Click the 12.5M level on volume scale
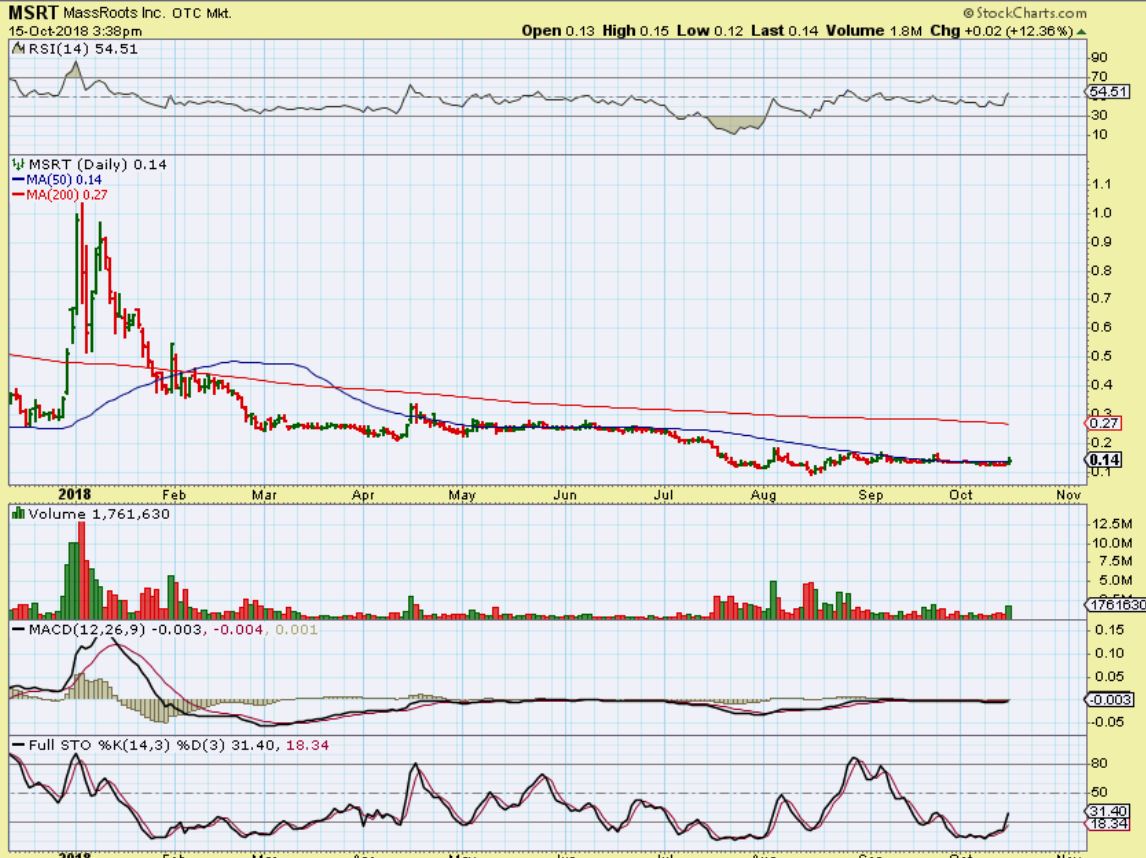 click(1112, 524)
